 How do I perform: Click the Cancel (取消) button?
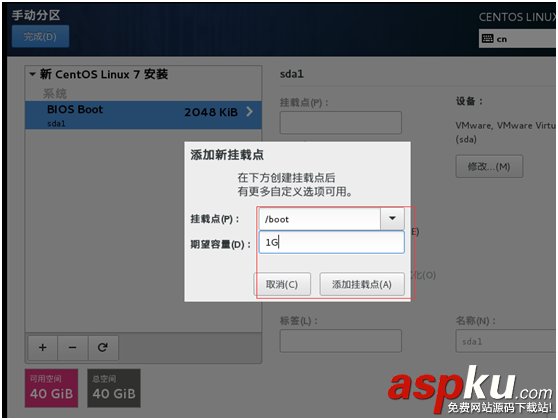(282, 284)
